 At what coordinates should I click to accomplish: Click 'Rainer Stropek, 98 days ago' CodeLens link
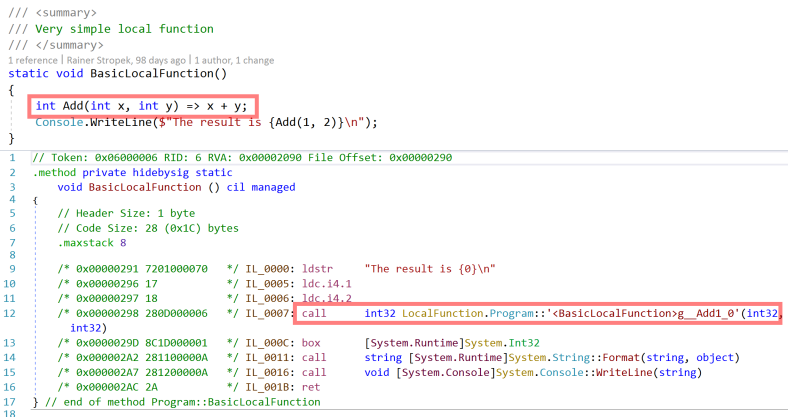click(126, 60)
